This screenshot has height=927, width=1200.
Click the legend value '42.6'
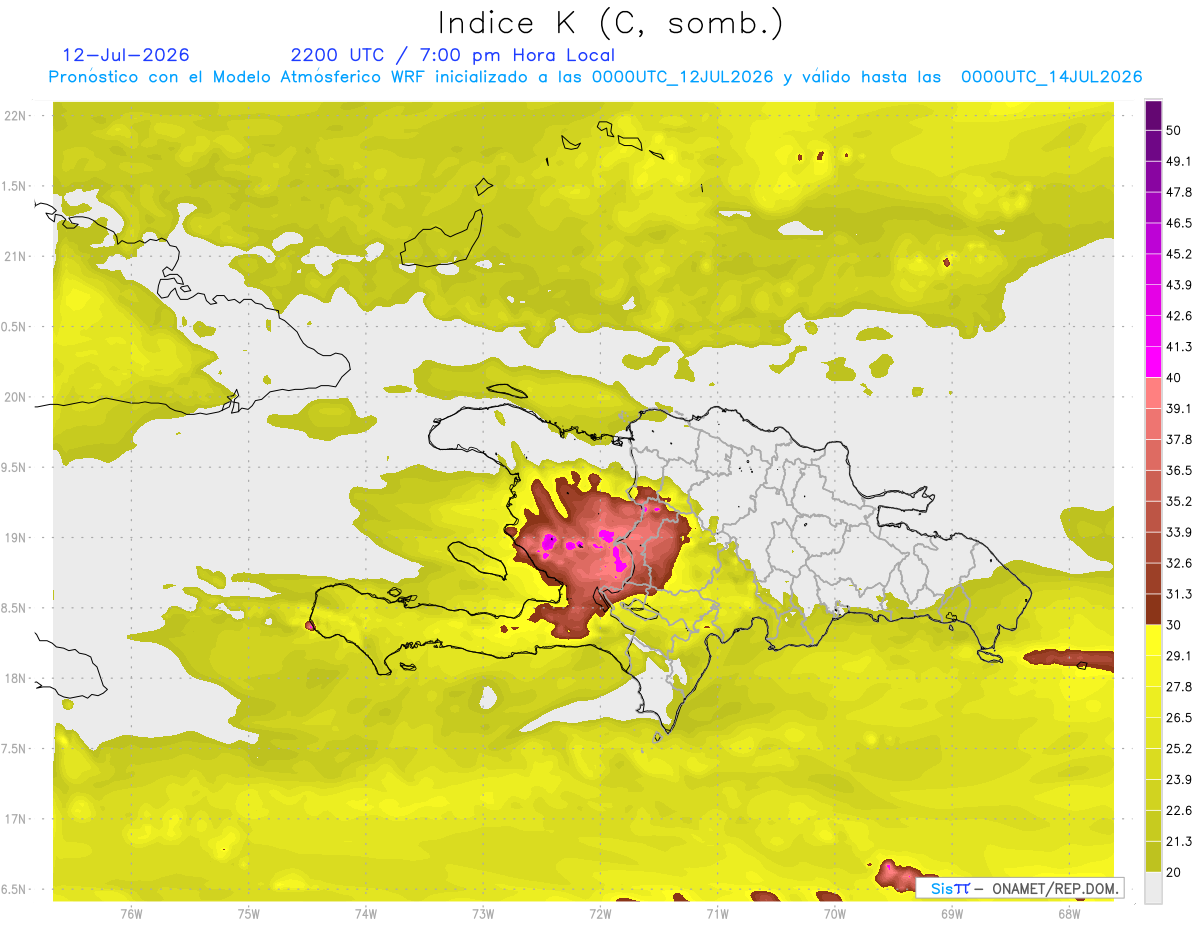click(x=1179, y=316)
